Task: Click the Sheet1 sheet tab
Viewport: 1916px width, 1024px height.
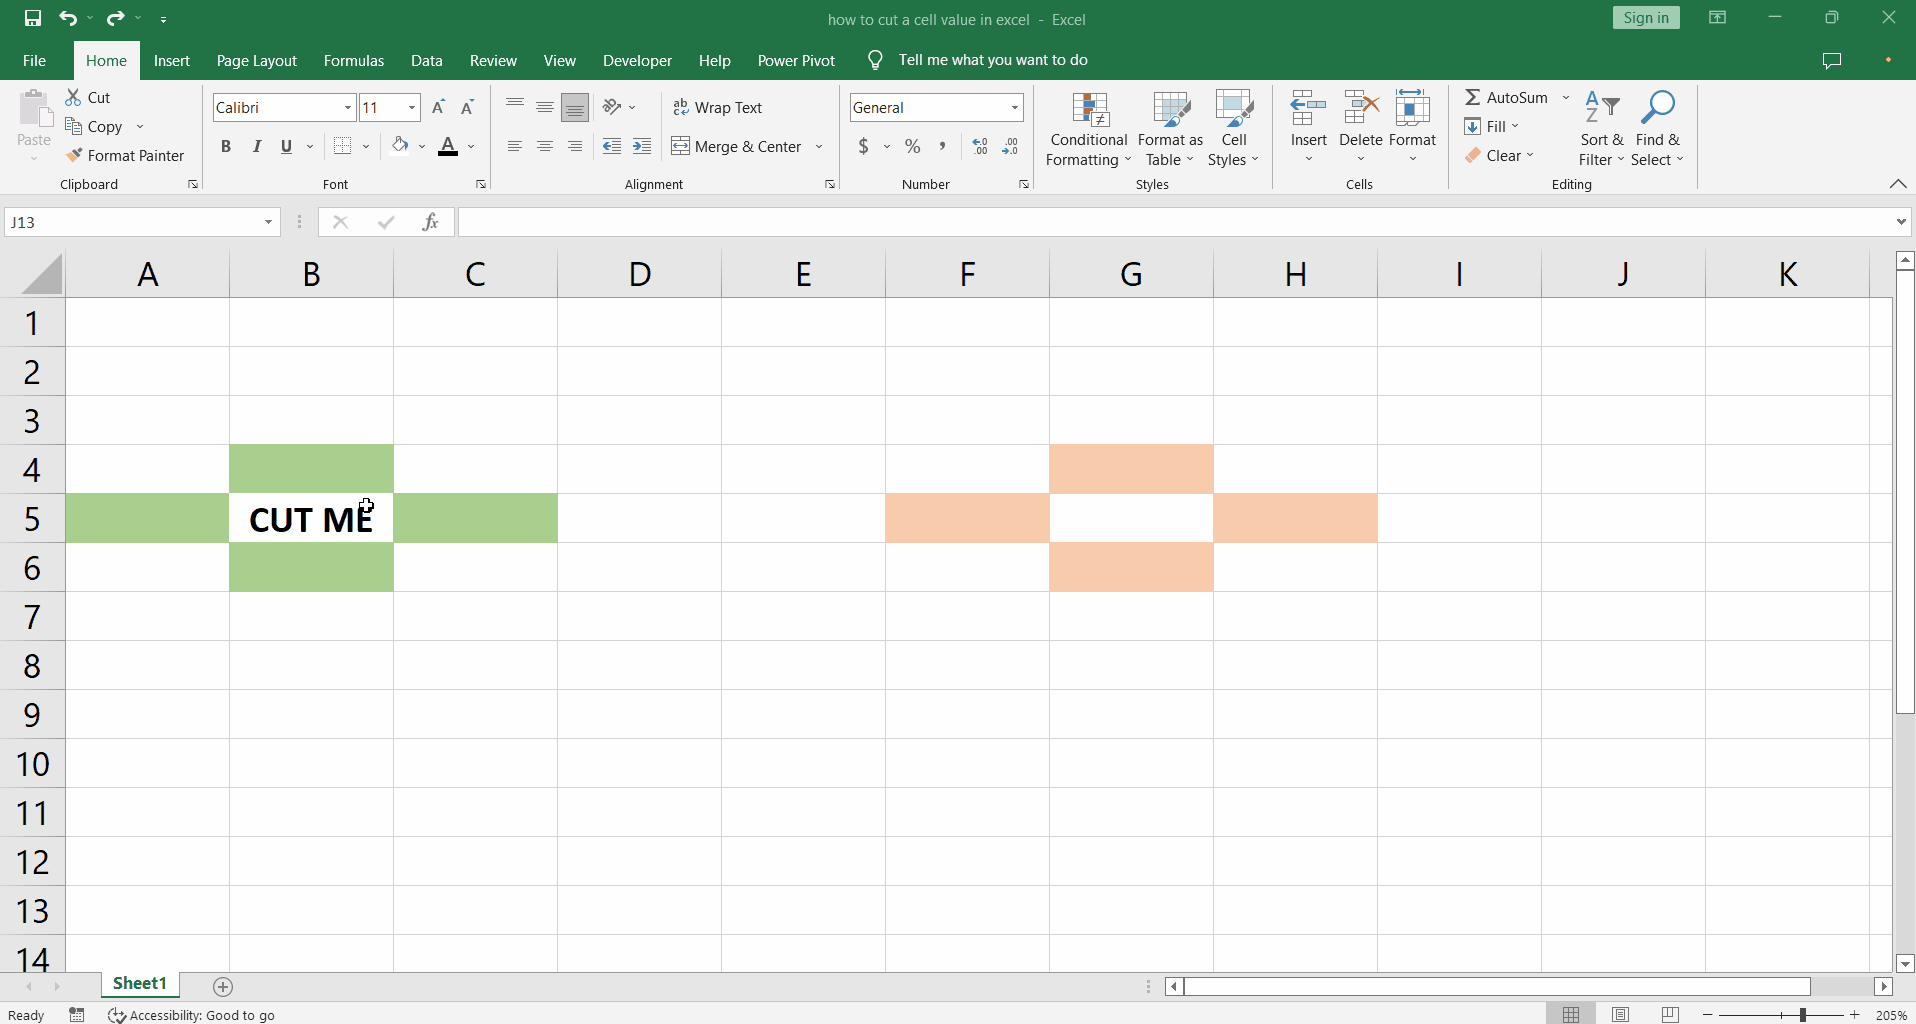Action: 140,984
